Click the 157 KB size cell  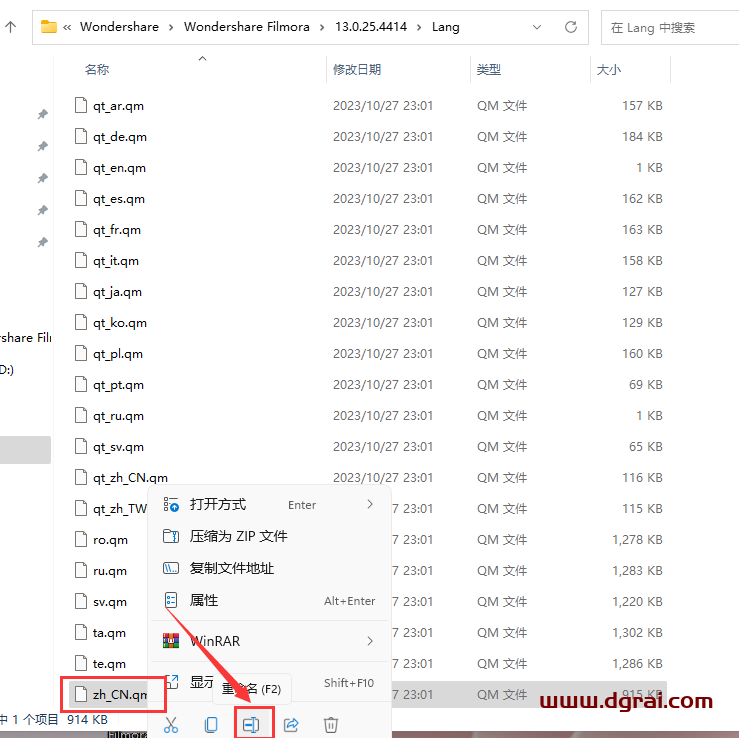click(642, 106)
